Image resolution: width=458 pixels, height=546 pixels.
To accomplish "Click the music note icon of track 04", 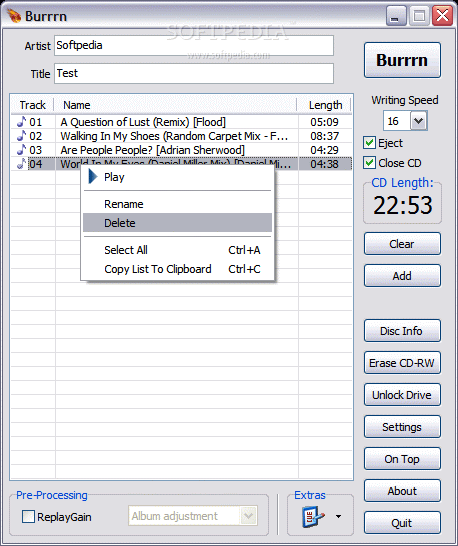I will pos(22,164).
